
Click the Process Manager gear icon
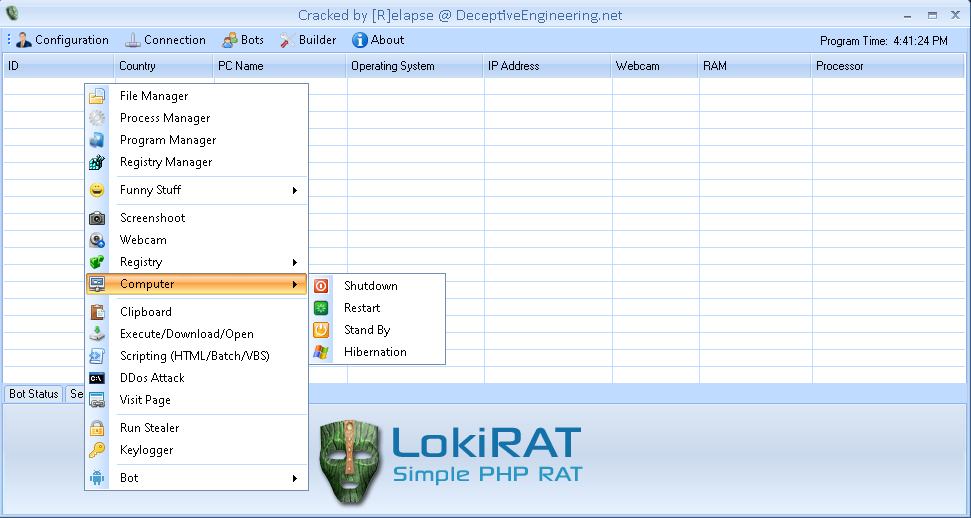click(x=97, y=118)
